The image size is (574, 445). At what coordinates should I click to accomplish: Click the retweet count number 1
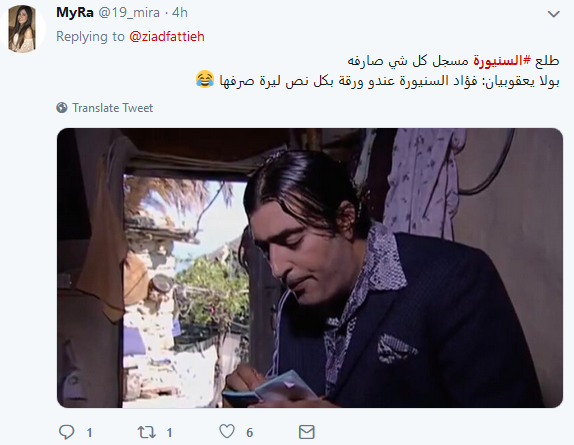(169, 433)
